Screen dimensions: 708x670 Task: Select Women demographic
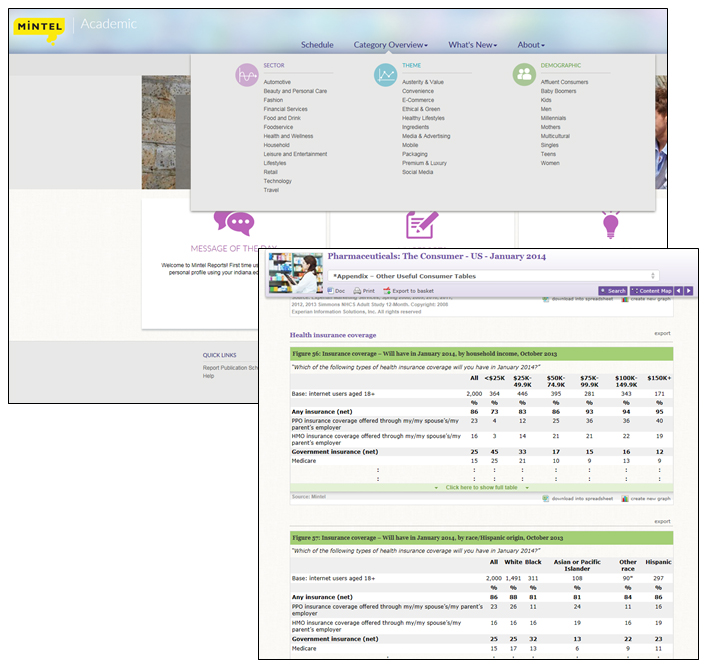pos(550,163)
